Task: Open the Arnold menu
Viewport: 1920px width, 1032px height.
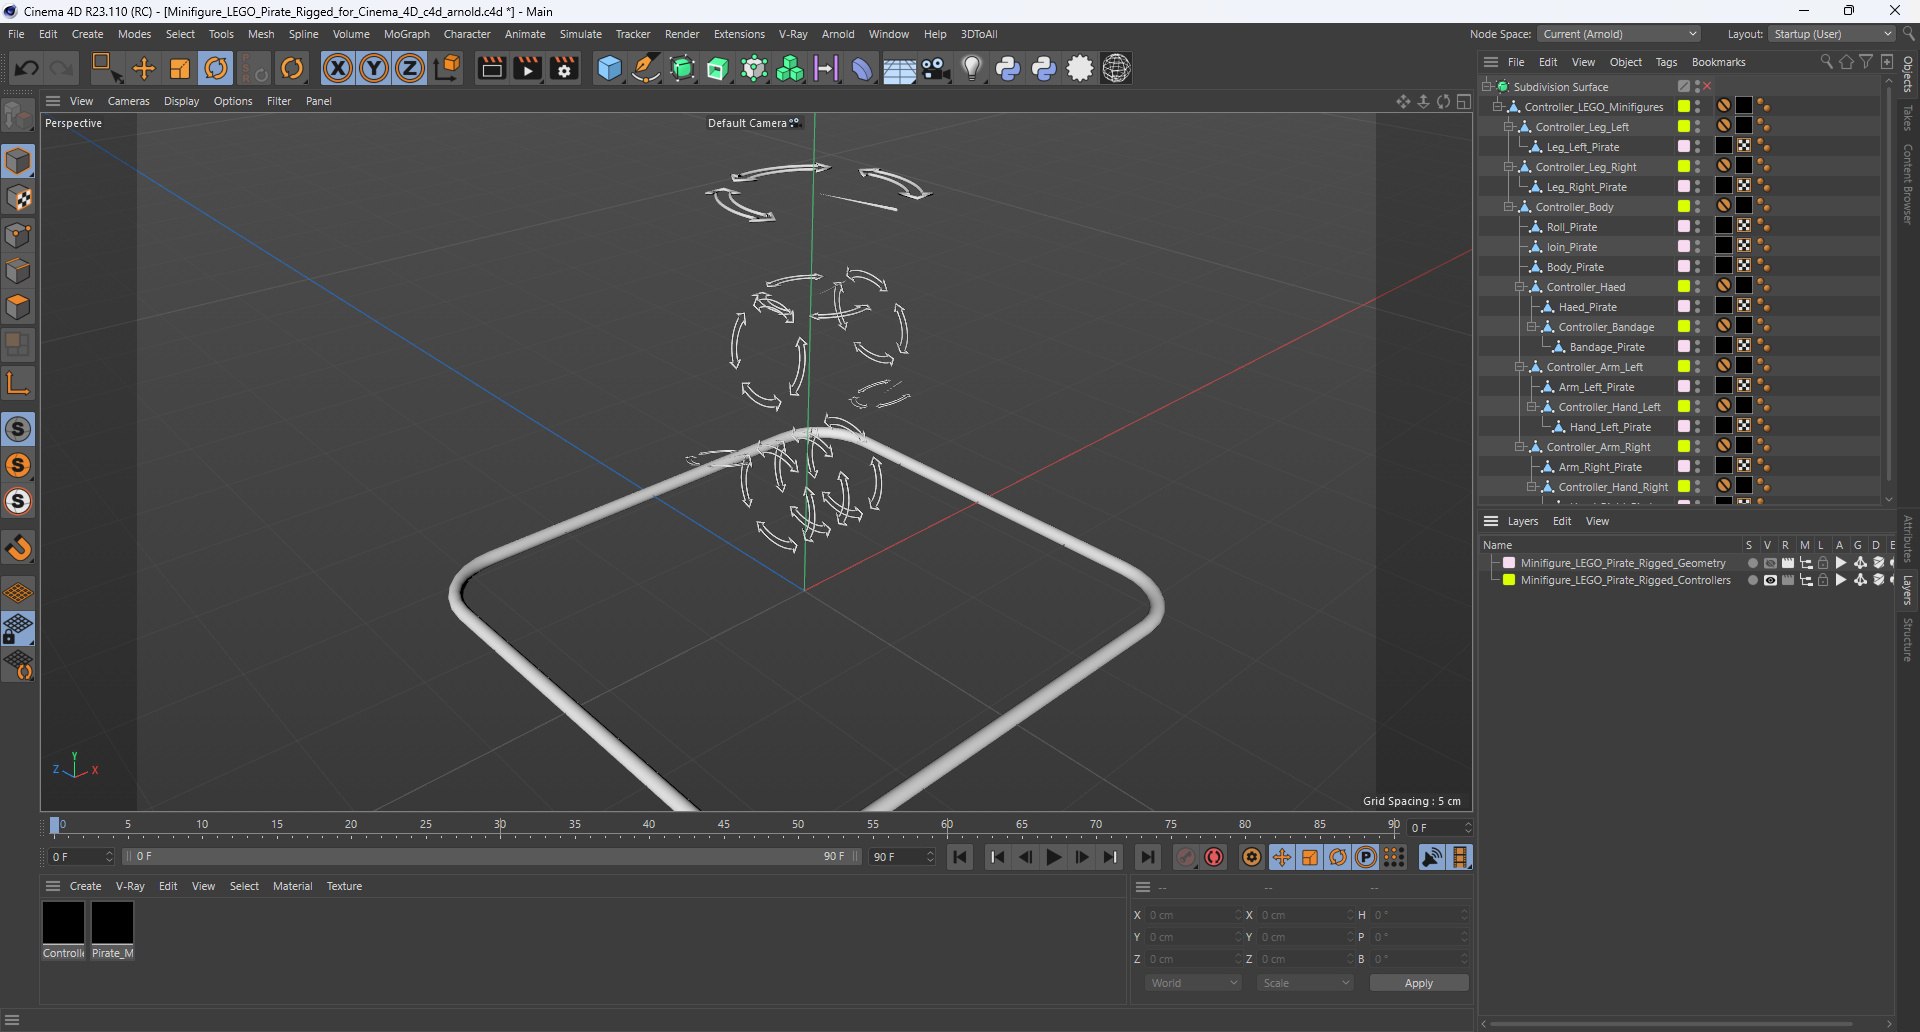Action: pos(838,34)
